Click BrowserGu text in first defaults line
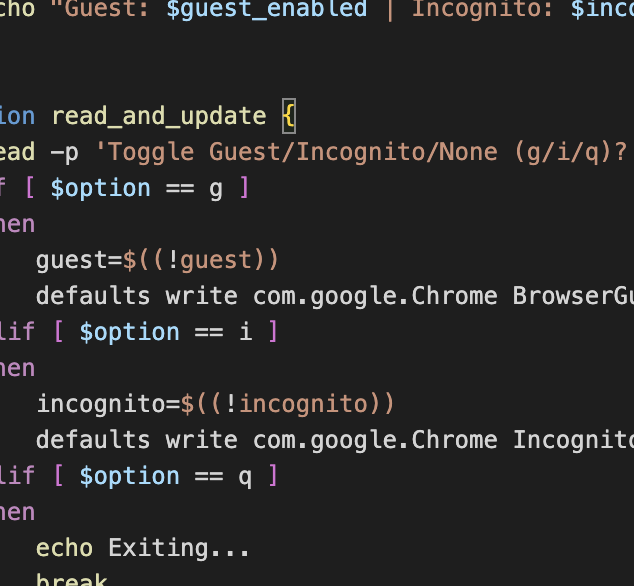The height and width of the screenshot is (586, 634). coord(573,296)
